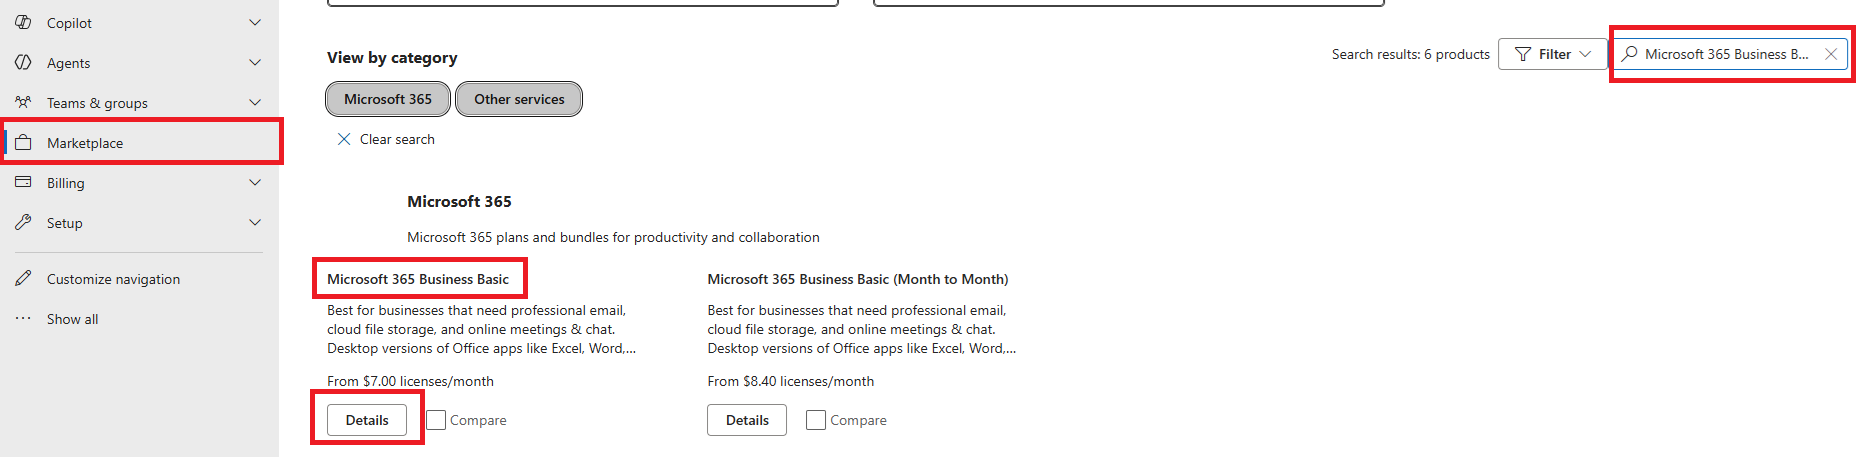Clear the search box text with X
The height and width of the screenshot is (462, 1862).
[x=1831, y=54]
